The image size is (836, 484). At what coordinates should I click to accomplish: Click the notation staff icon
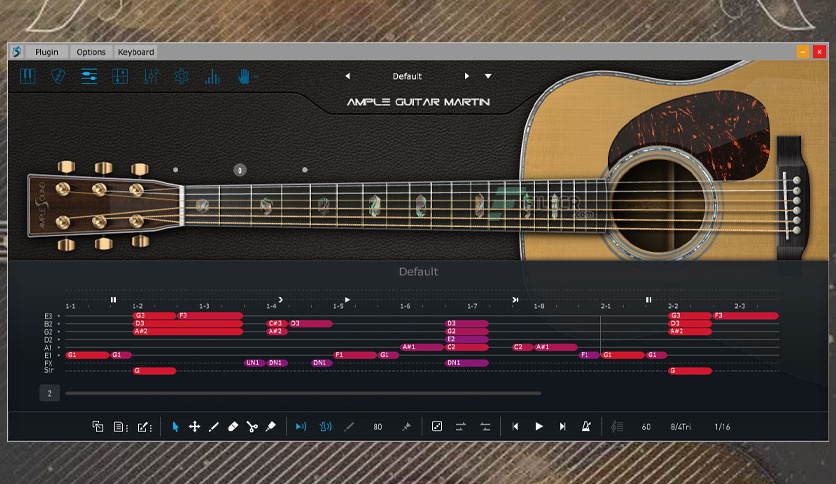tap(617, 426)
